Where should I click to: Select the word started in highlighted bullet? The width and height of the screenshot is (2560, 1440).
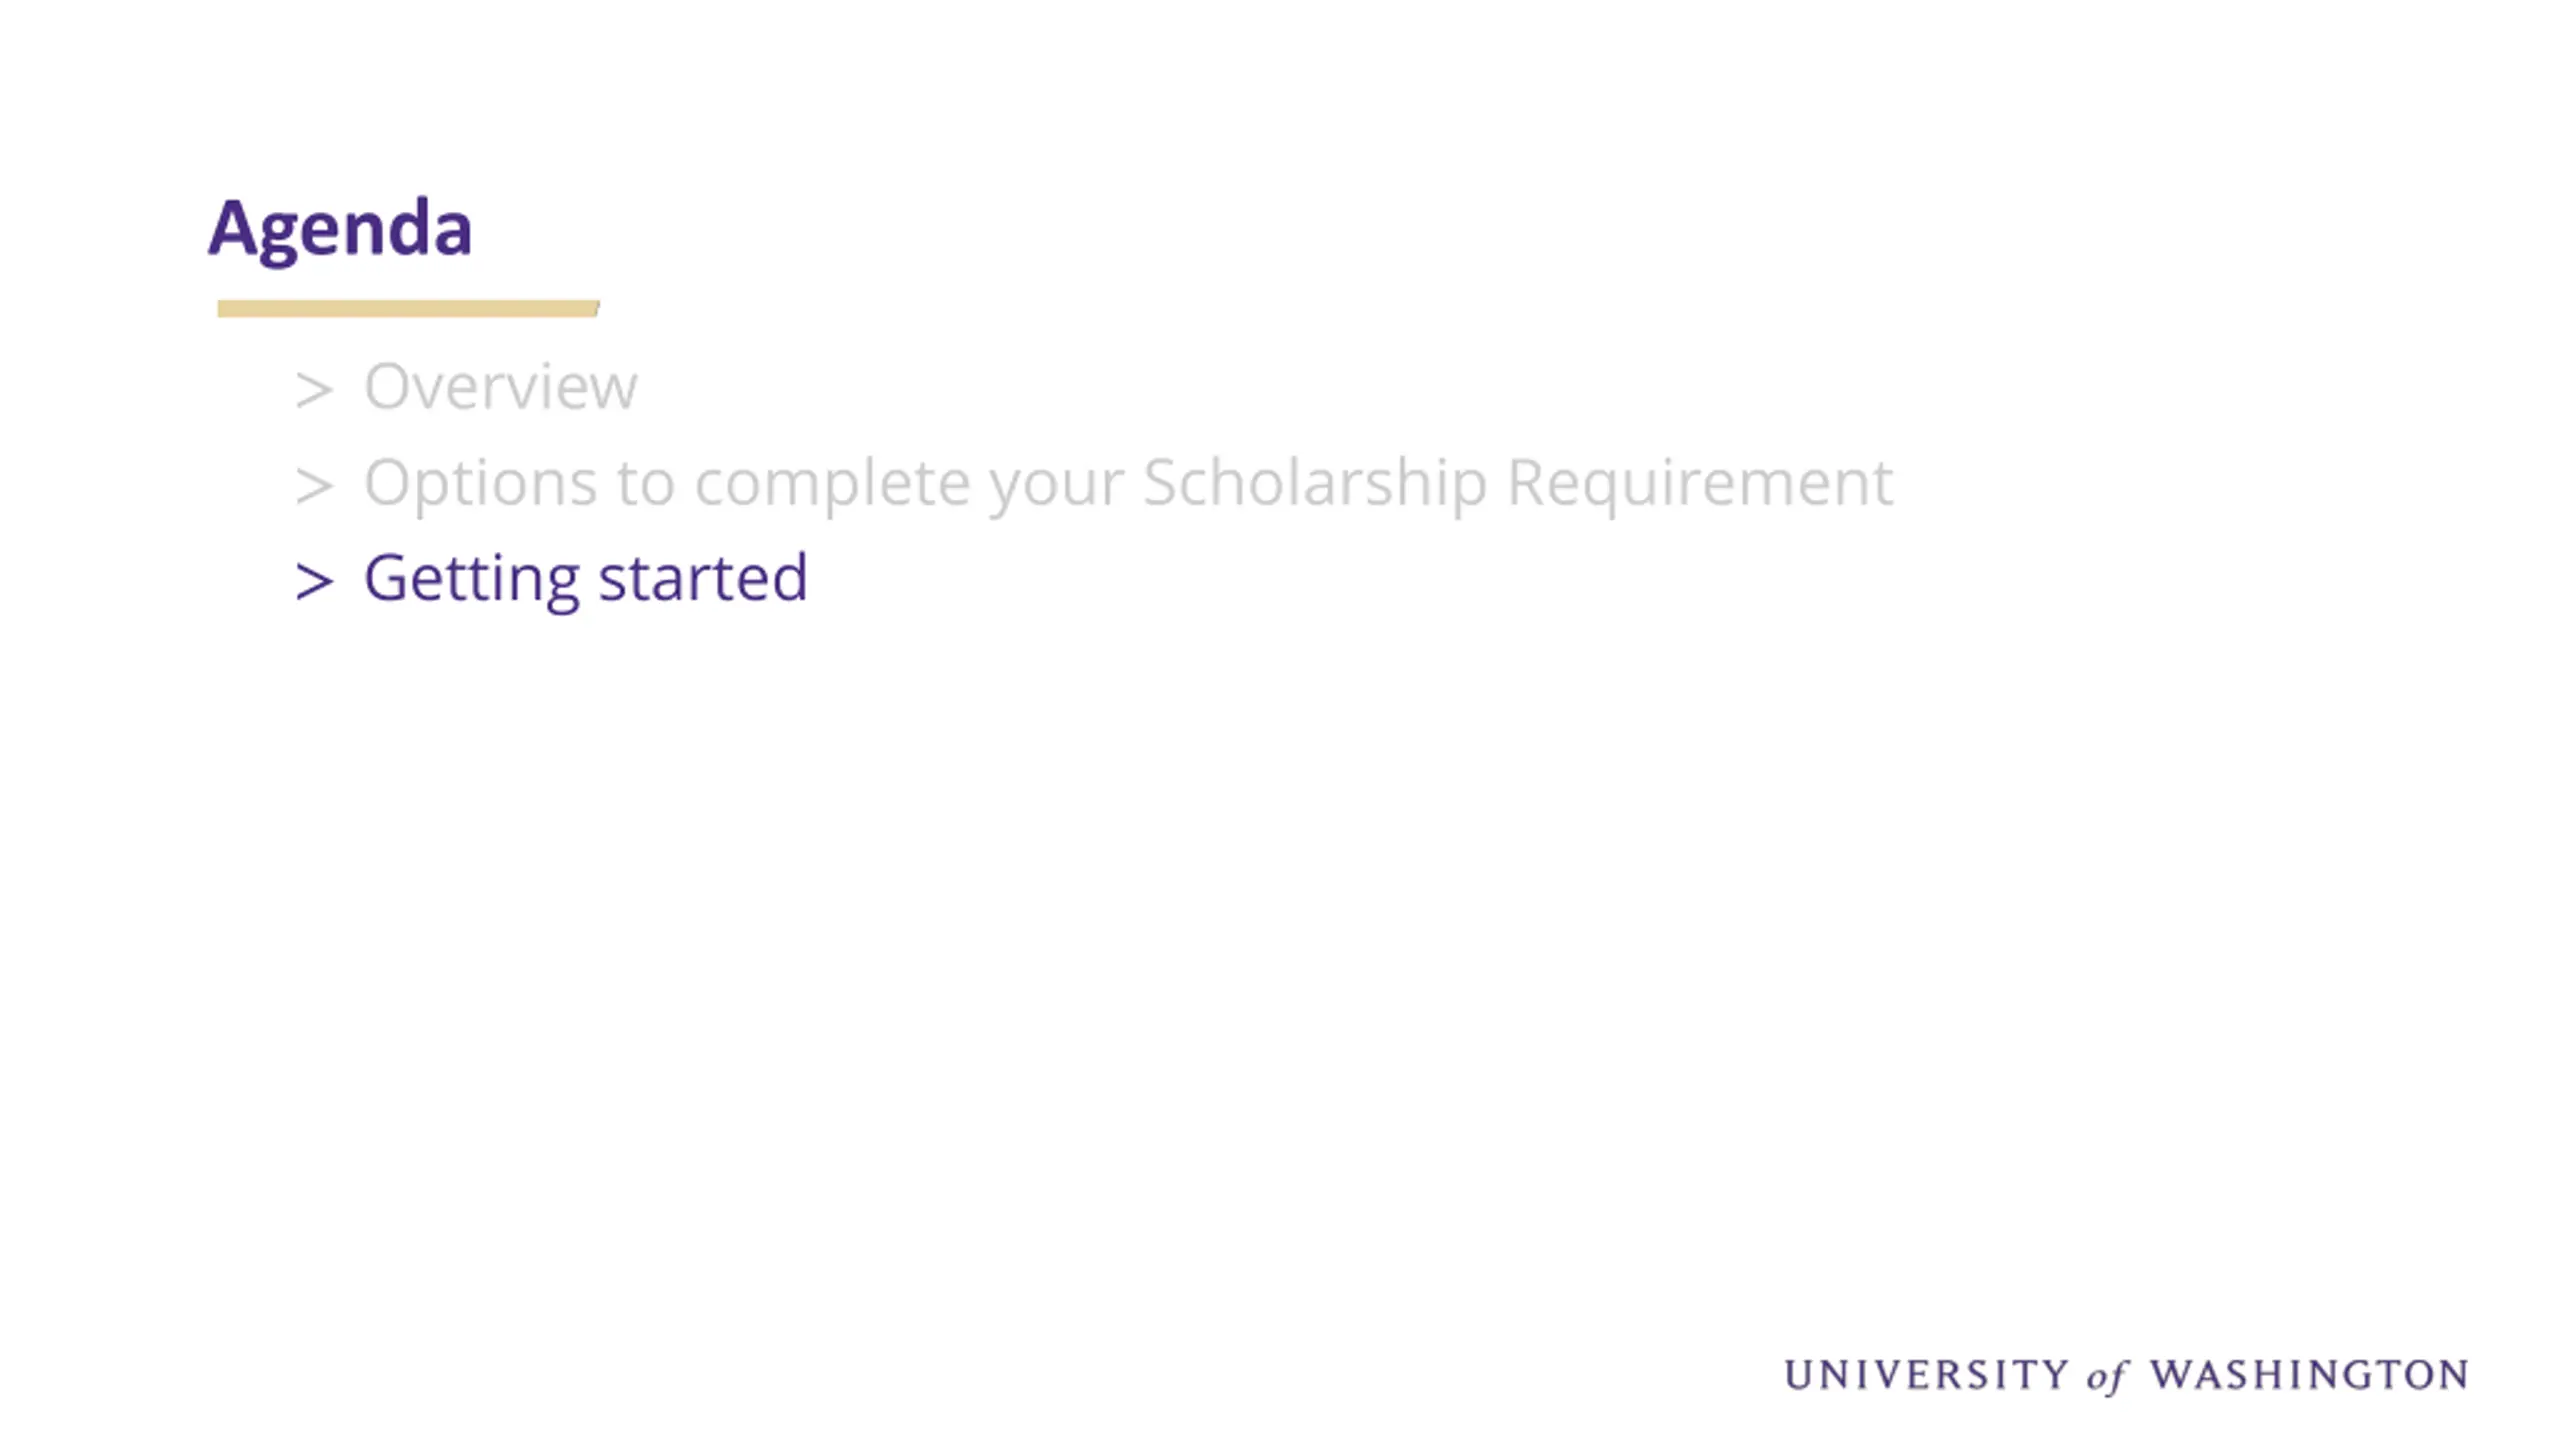703,578
